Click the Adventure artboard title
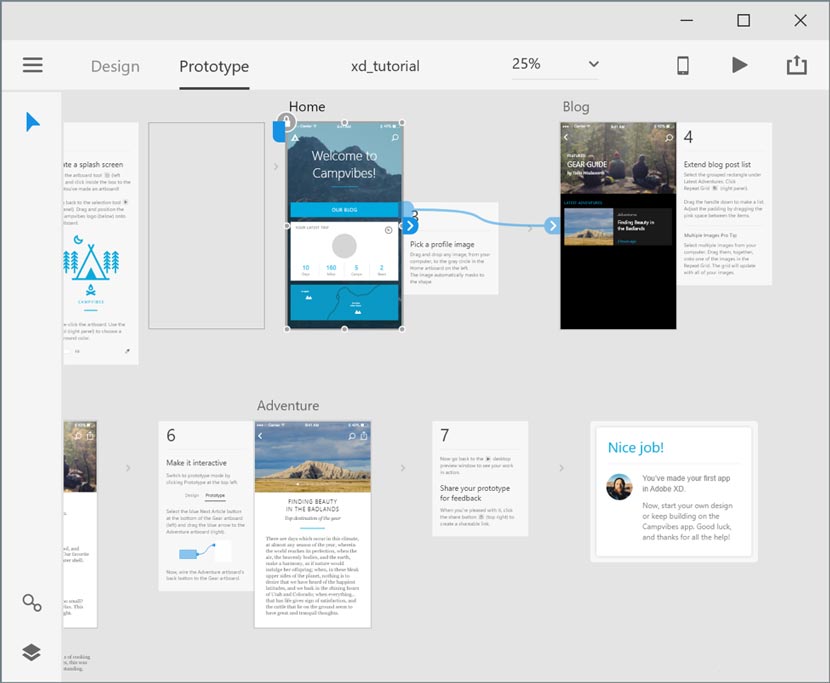The image size is (830, 683). [288, 406]
